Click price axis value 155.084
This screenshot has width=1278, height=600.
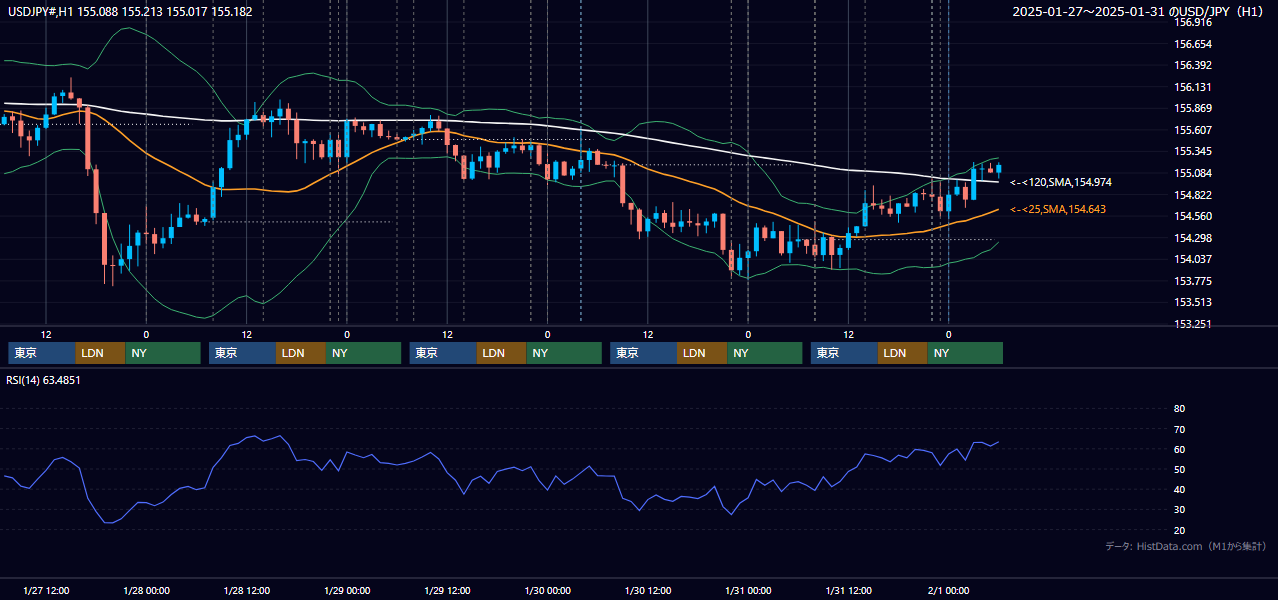[x=1192, y=173]
